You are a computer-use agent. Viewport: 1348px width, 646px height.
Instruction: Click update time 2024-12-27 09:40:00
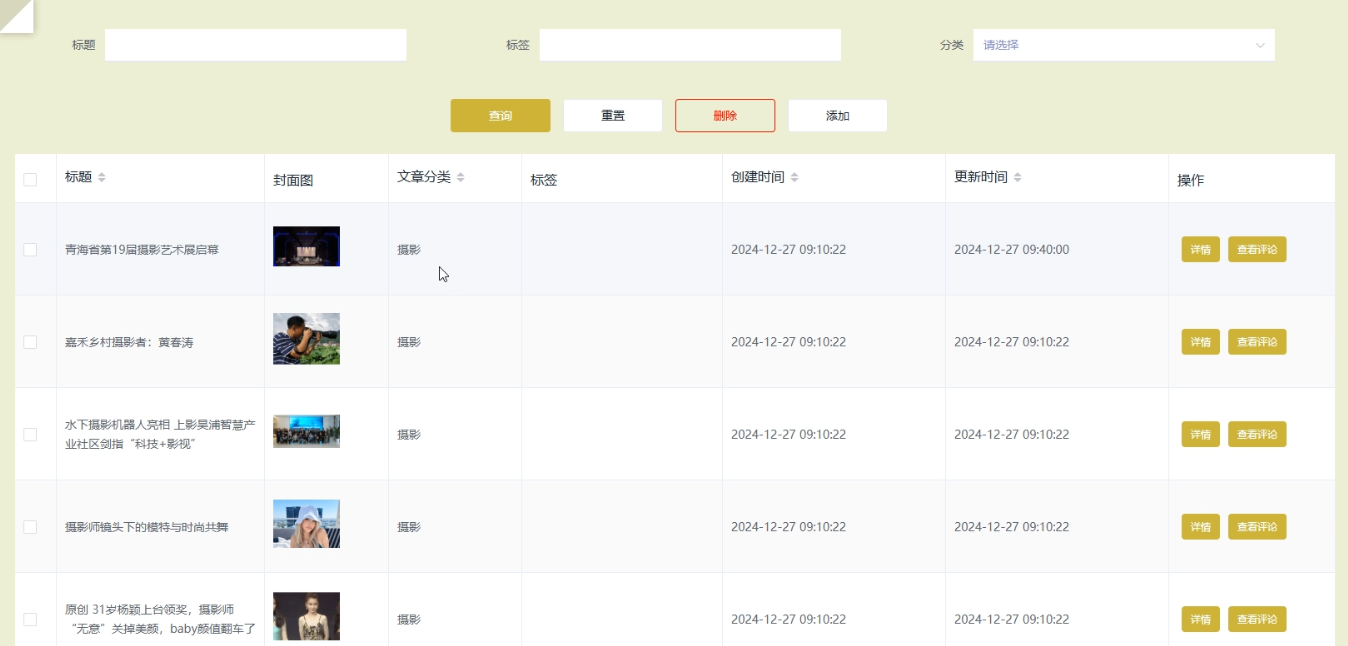[1011, 250]
